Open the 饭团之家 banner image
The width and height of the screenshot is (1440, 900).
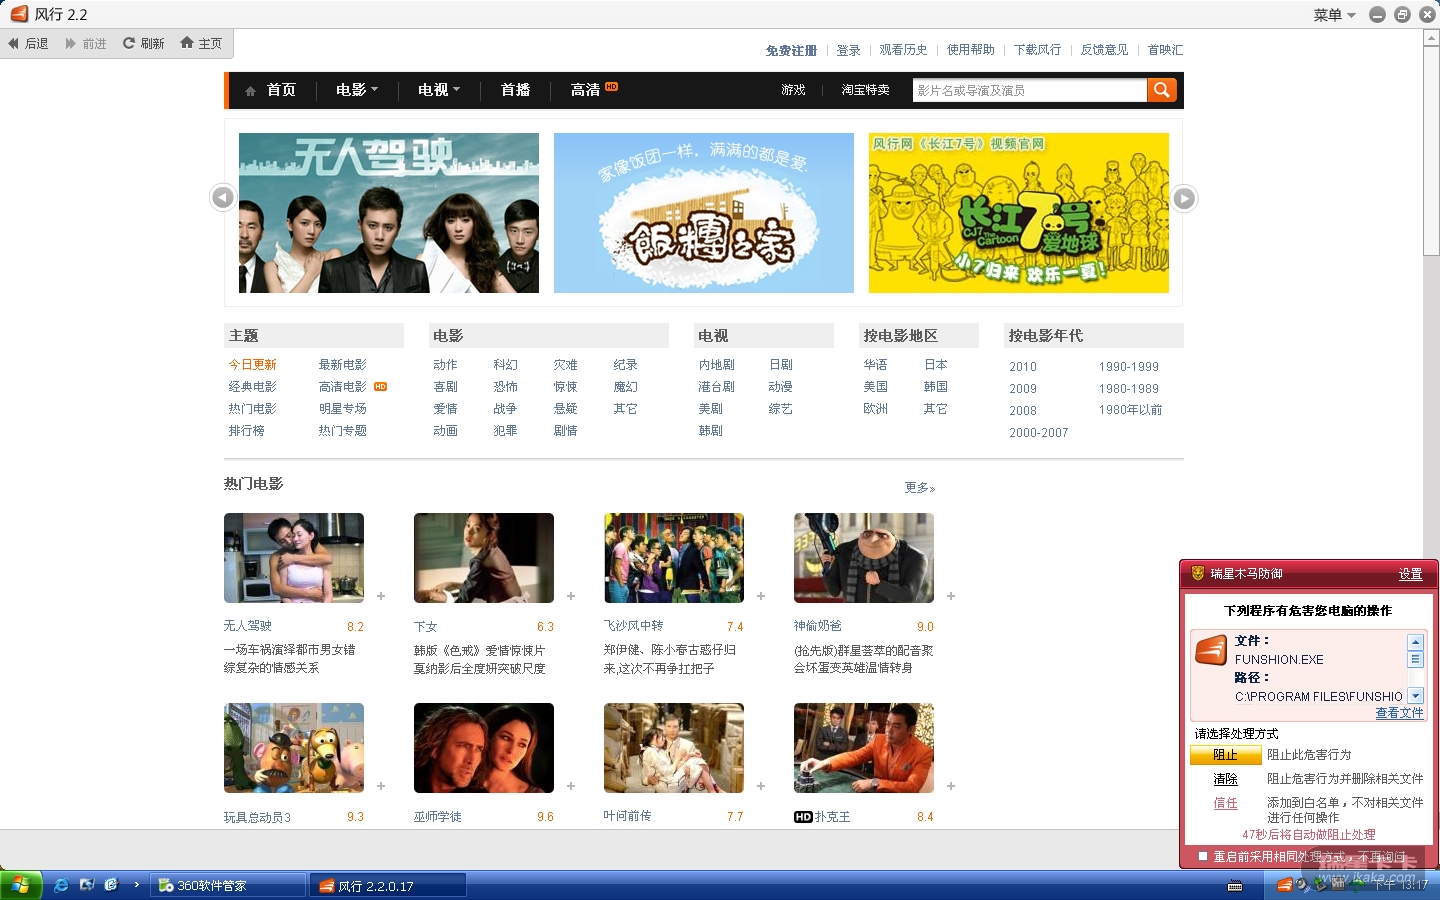pyautogui.click(x=704, y=213)
